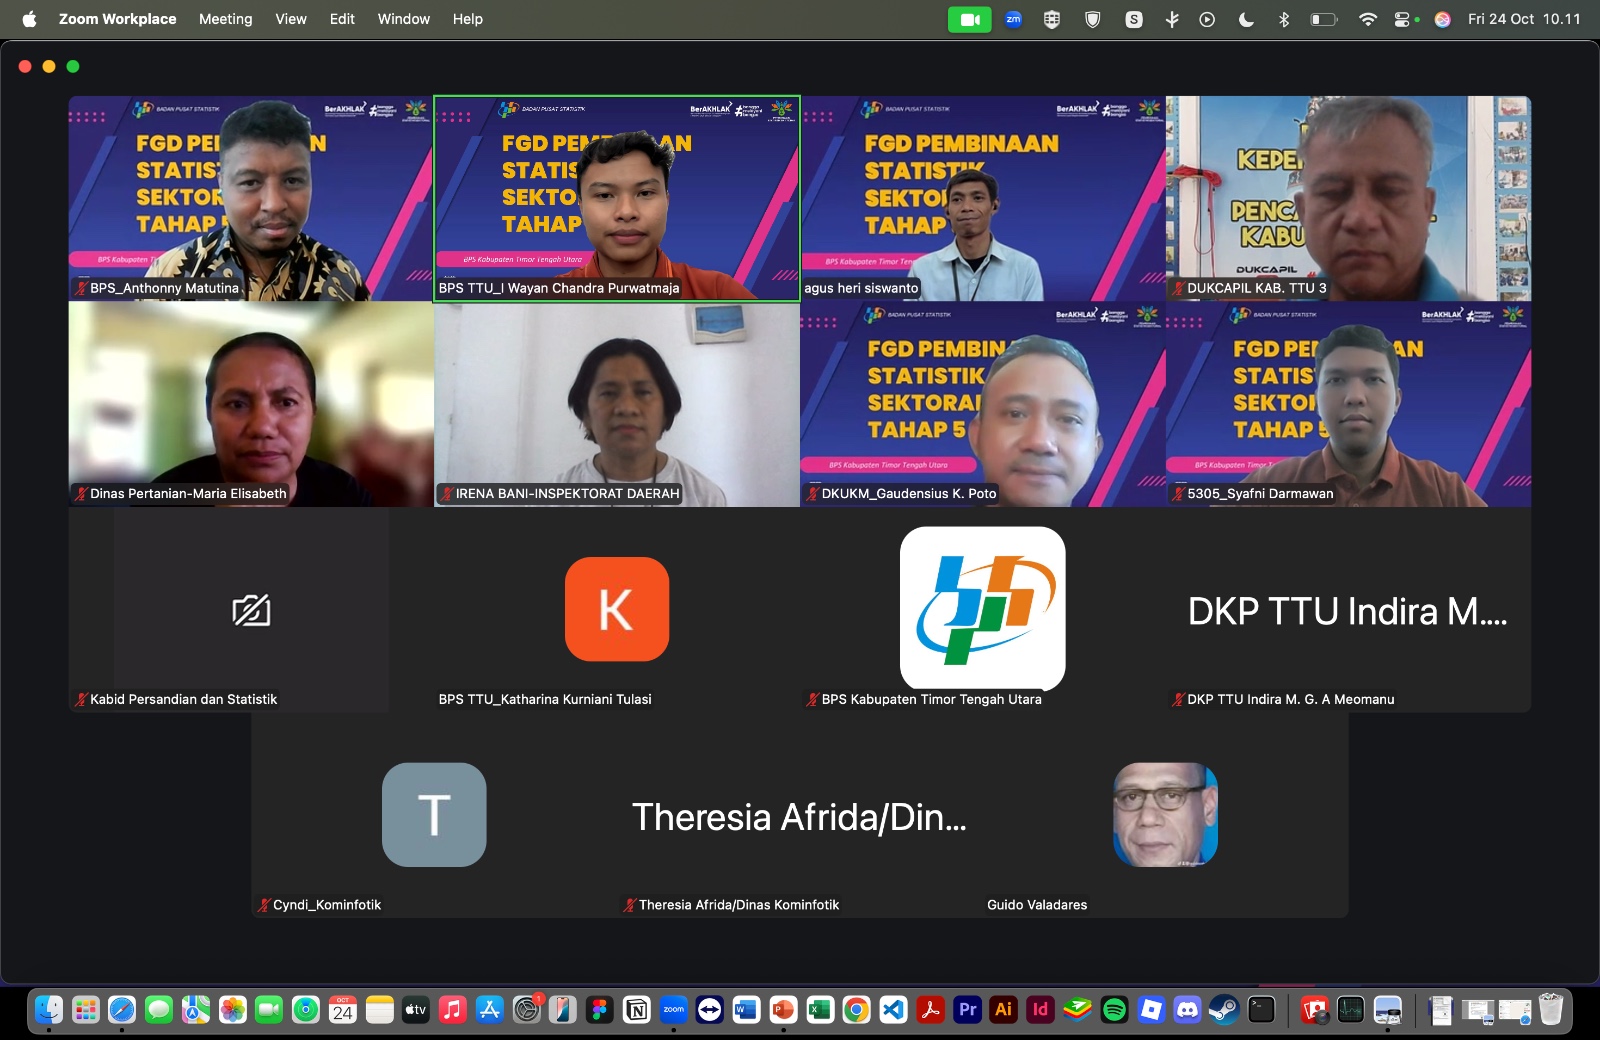1600x1040 pixels.
Task: Click the Siri icon in menu bar
Action: tap(1442, 19)
